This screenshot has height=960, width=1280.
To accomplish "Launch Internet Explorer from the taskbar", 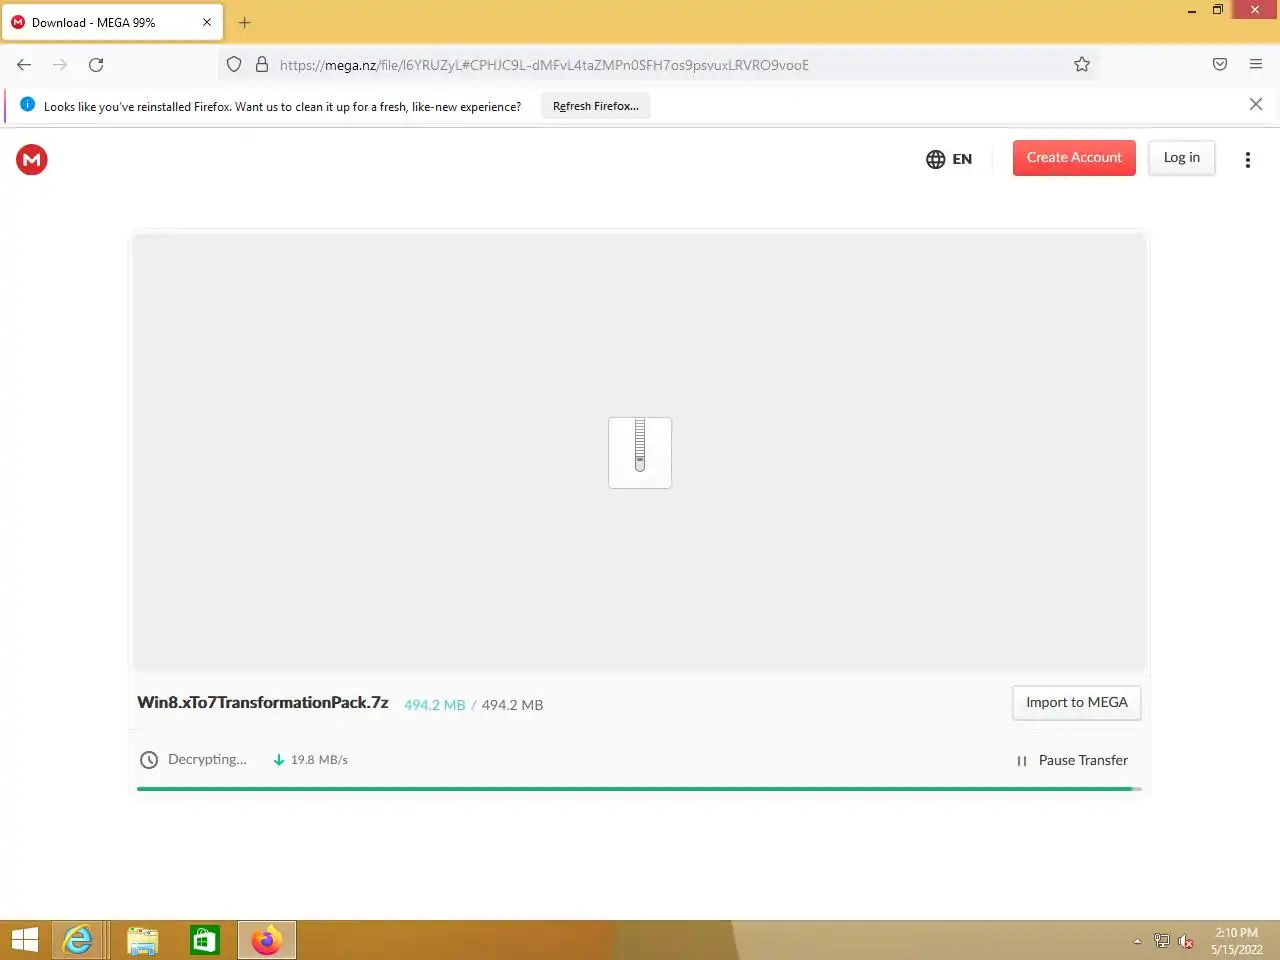I will coord(78,940).
